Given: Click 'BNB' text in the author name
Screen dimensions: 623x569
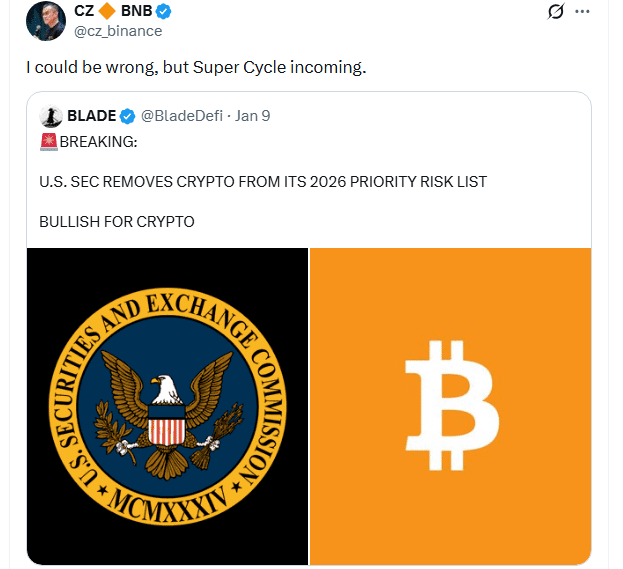Looking at the screenshot, I should tap(137, 11).
